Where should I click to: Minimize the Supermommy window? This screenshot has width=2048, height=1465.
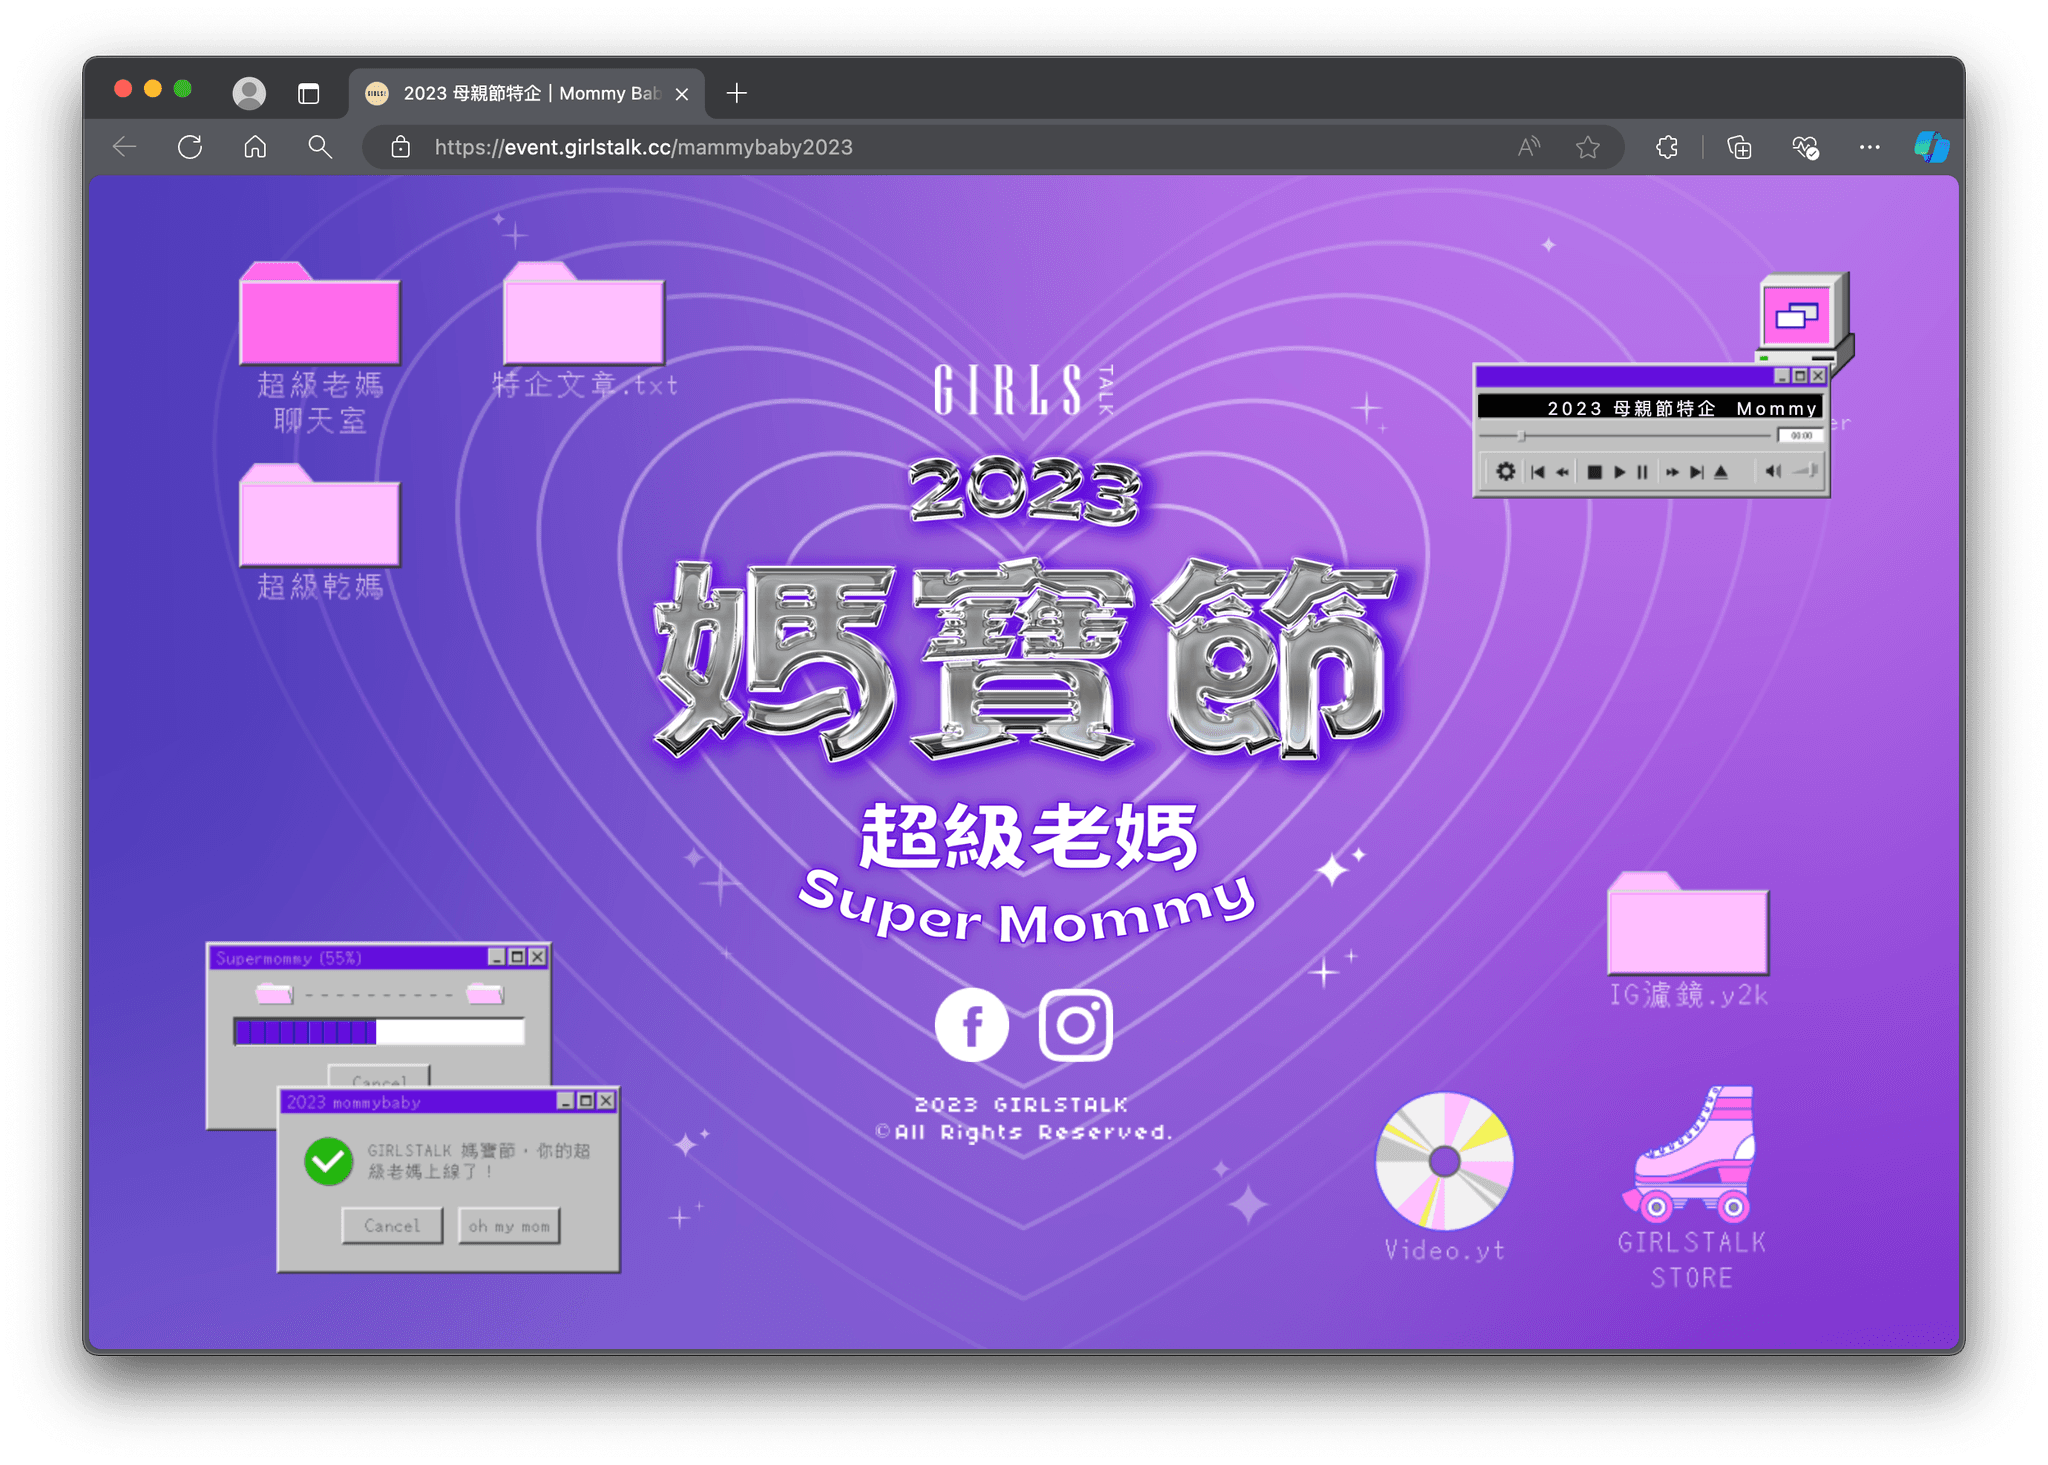[x=497, y=957]
